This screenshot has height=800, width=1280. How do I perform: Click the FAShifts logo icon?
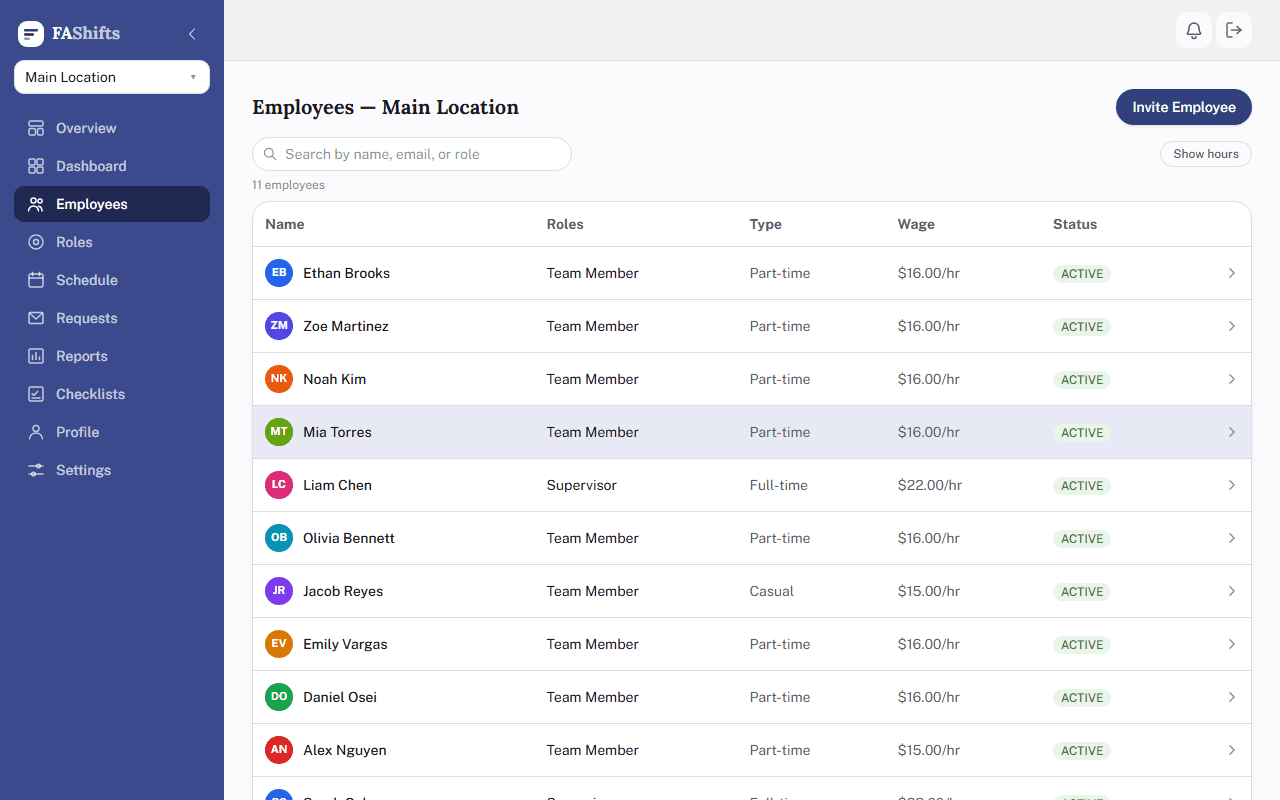click(x=31, y=34)
